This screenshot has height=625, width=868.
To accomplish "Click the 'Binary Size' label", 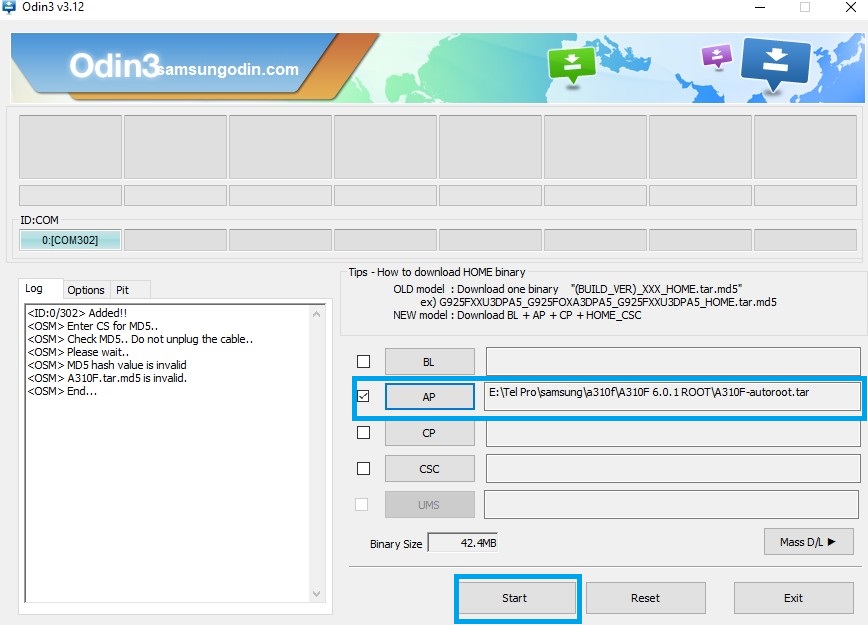I will tap(396, 544).
